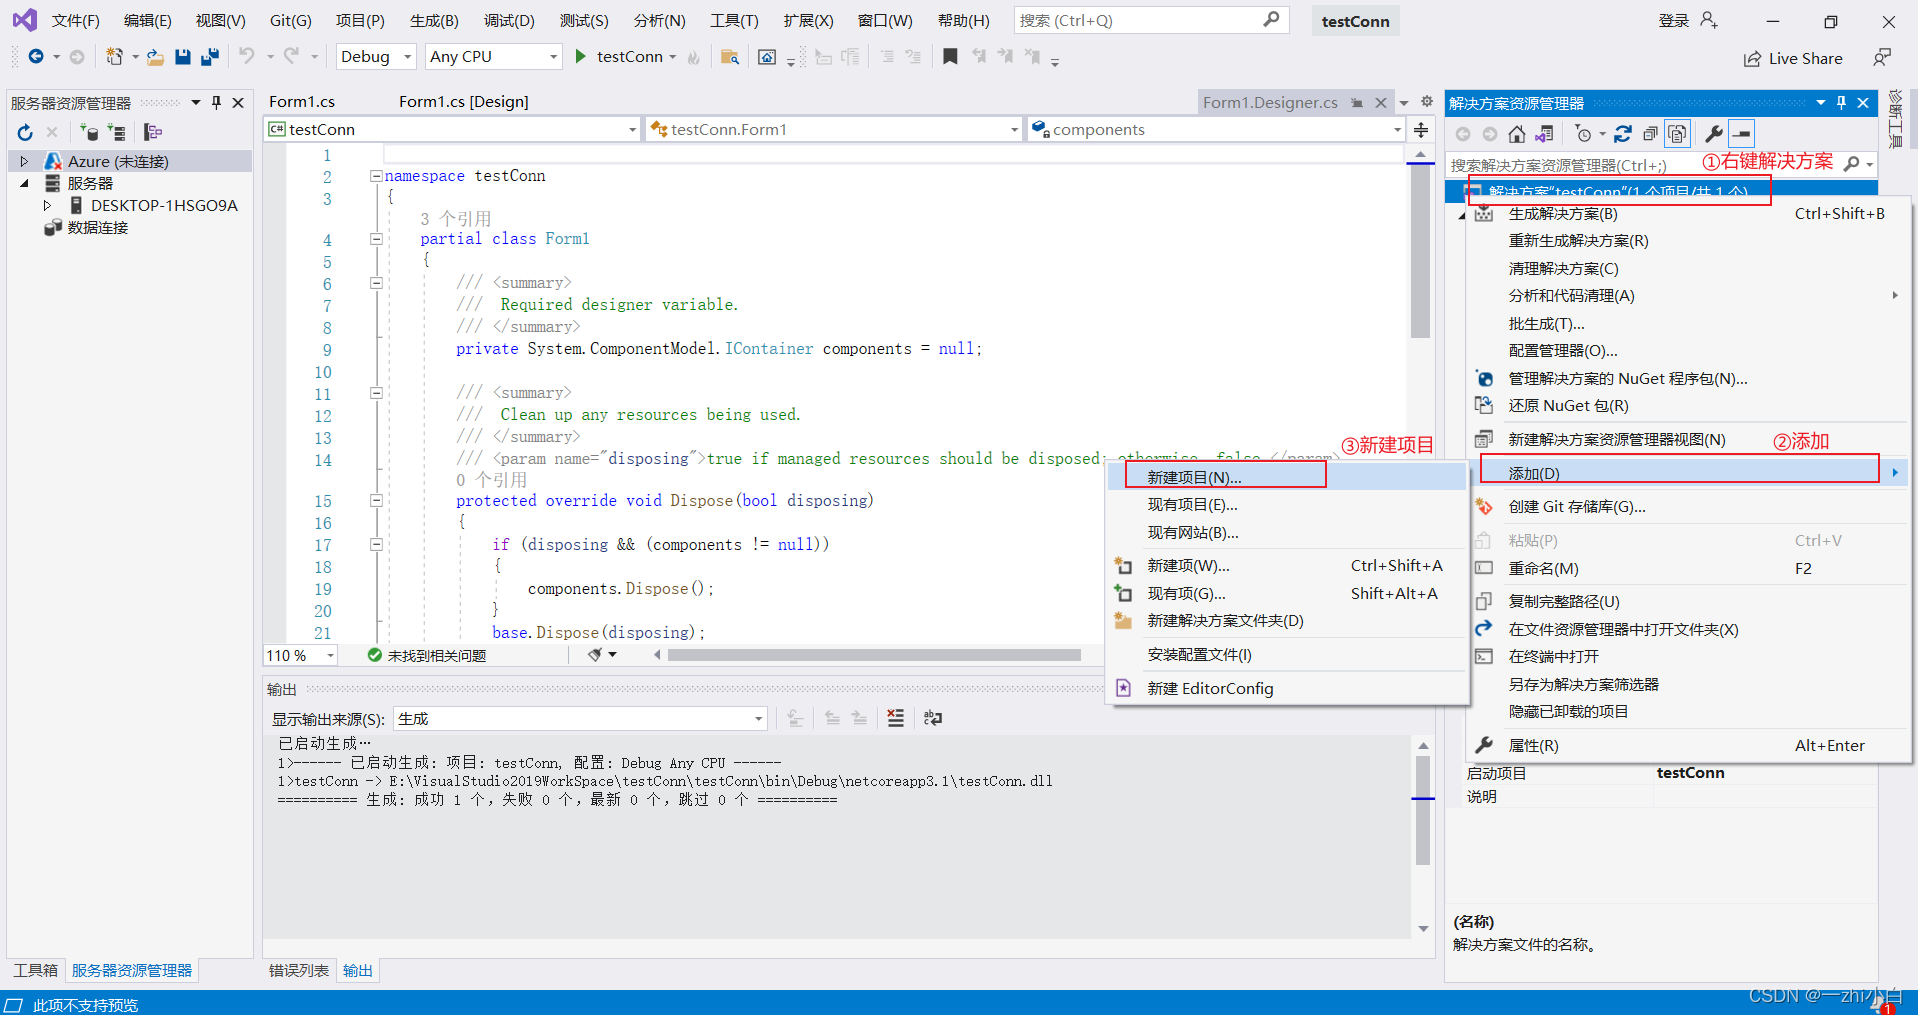Click the Find in Files folder icon

click(730, 57)
